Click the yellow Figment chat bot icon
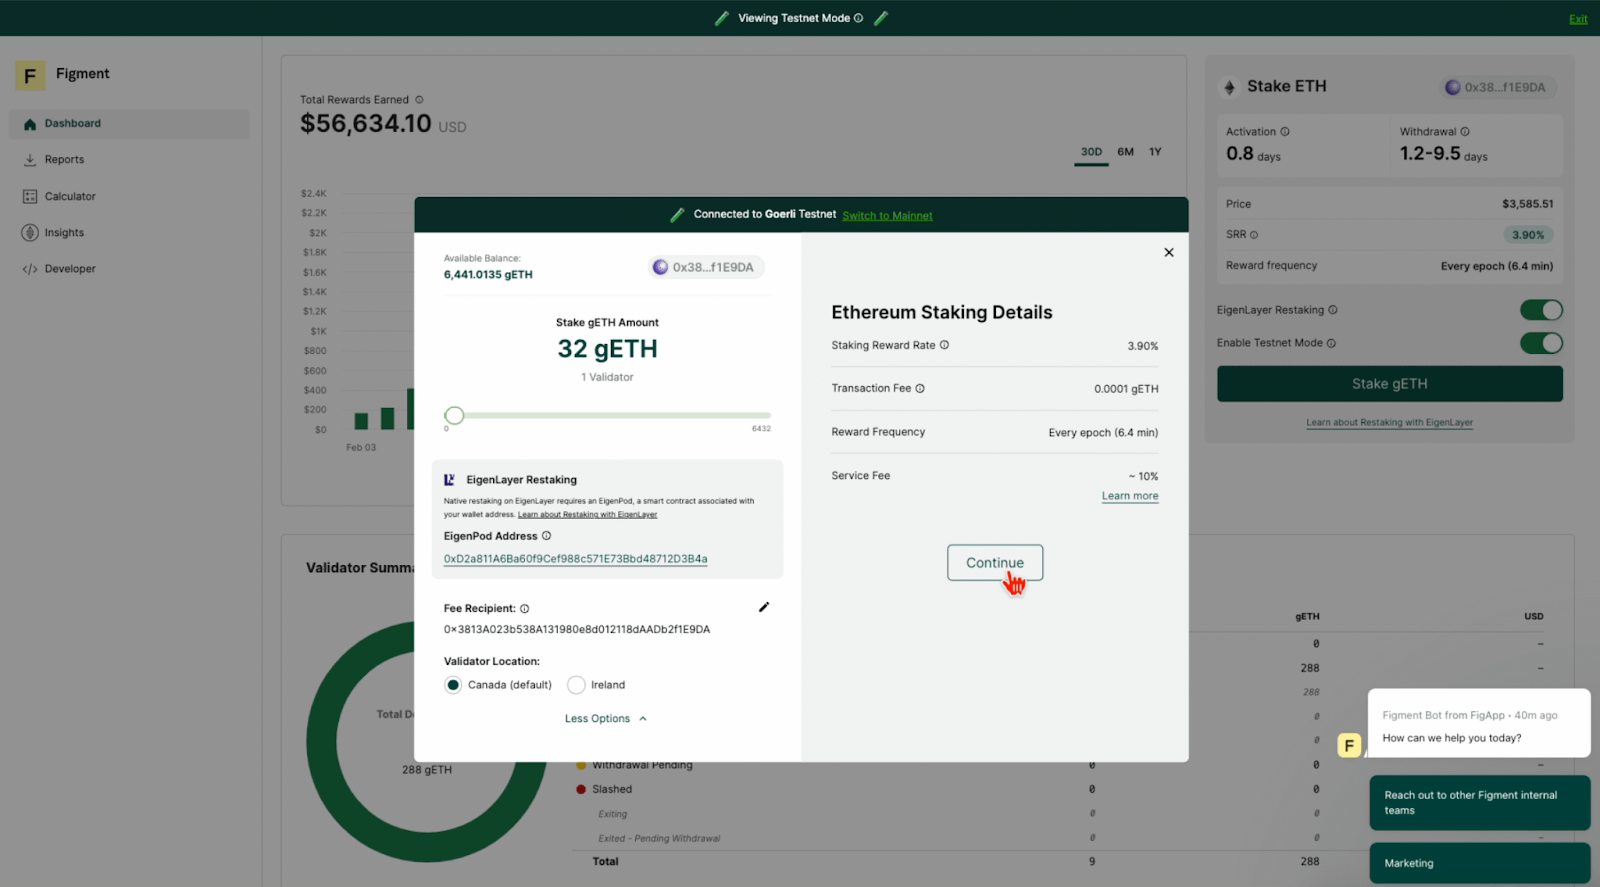This screenshot has height=887, width=1600. click(x=1349, y=745)
